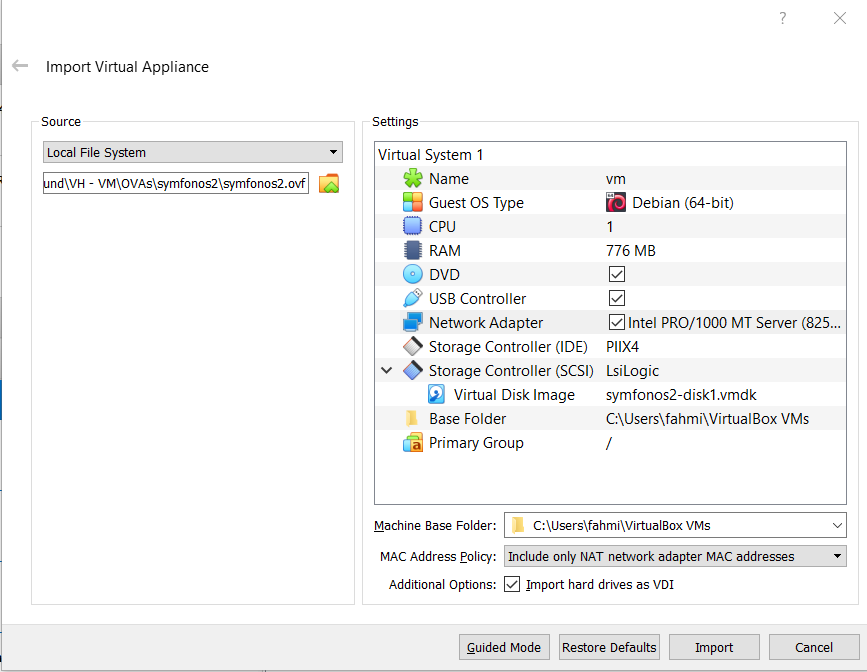Click the CPU count value '1'
This screenshot has height=672, width=867.
(610, 227)
